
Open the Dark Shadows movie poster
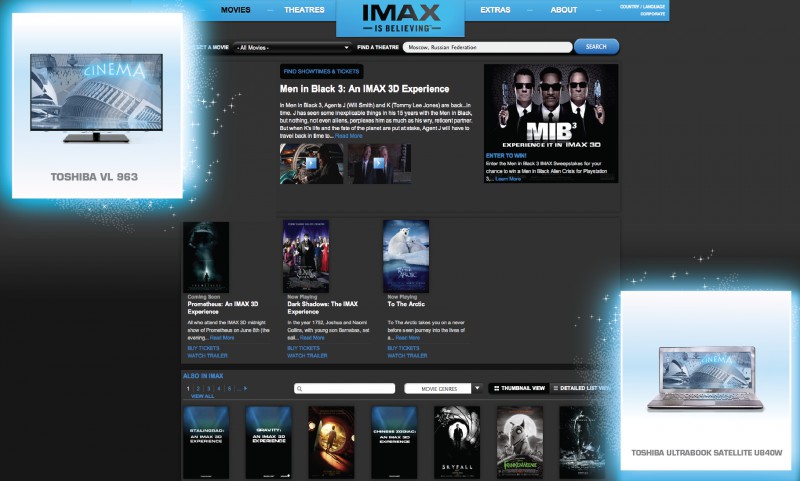(x=306, y=256)
